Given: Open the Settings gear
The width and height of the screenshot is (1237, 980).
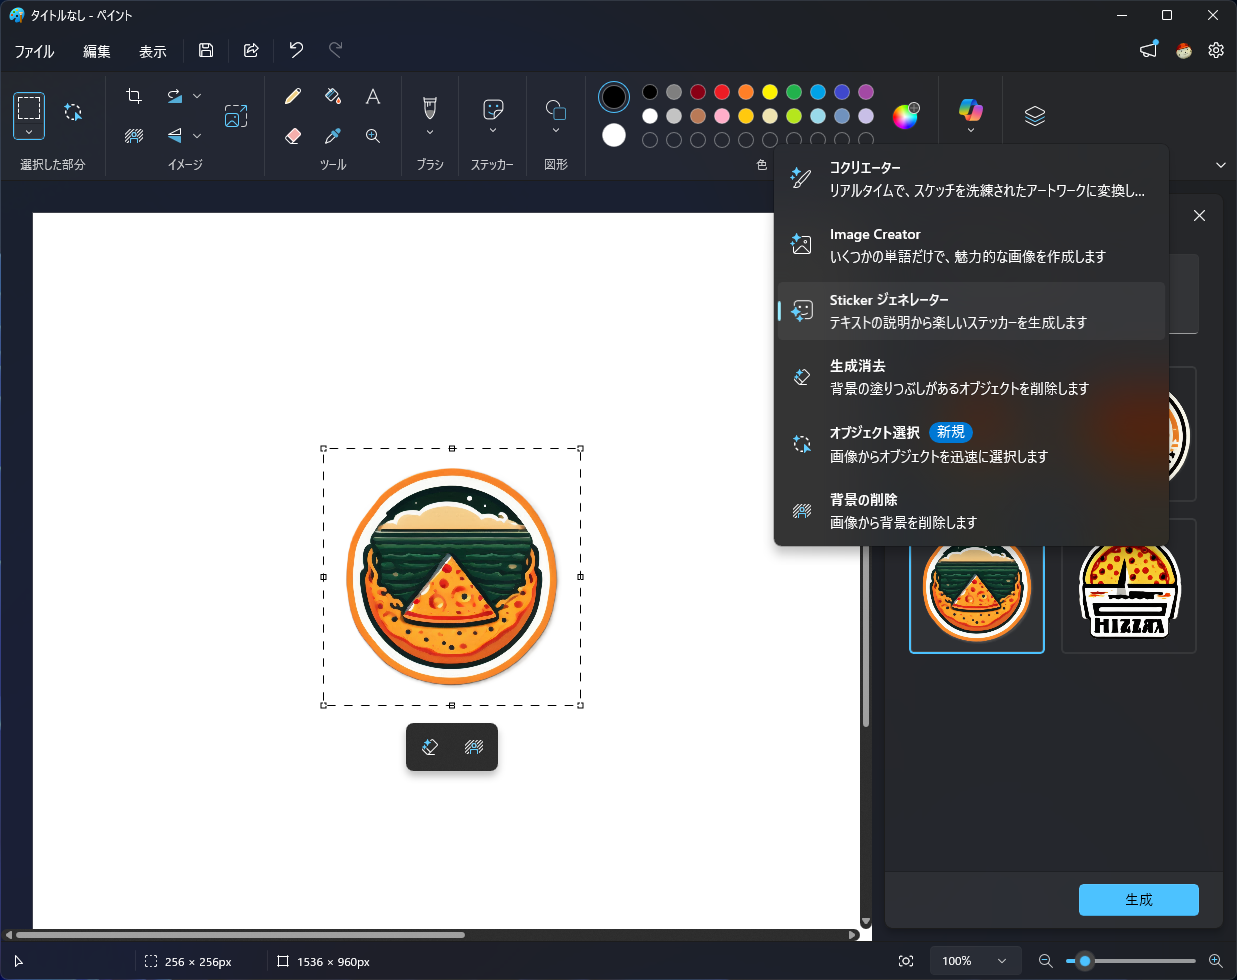Looking at the screenshot, I should click(1216, 50).
